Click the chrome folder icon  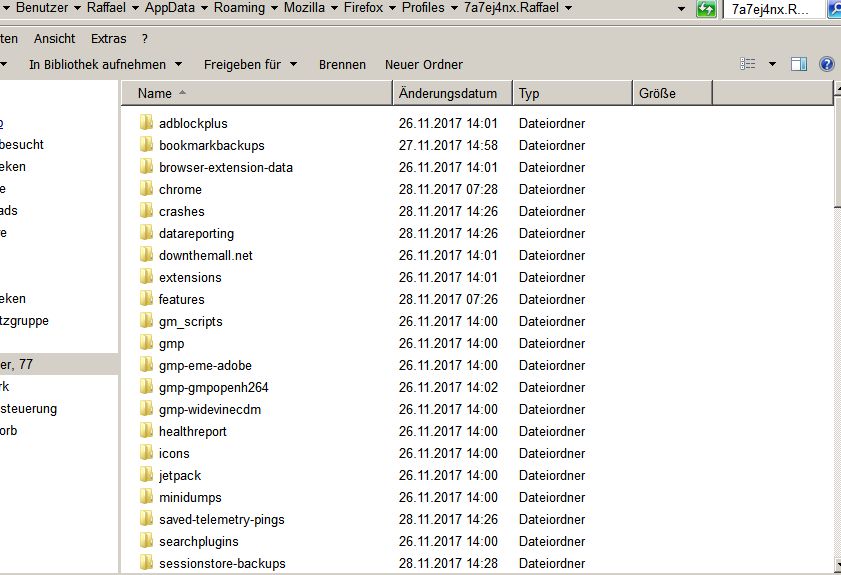pos(146,189)
